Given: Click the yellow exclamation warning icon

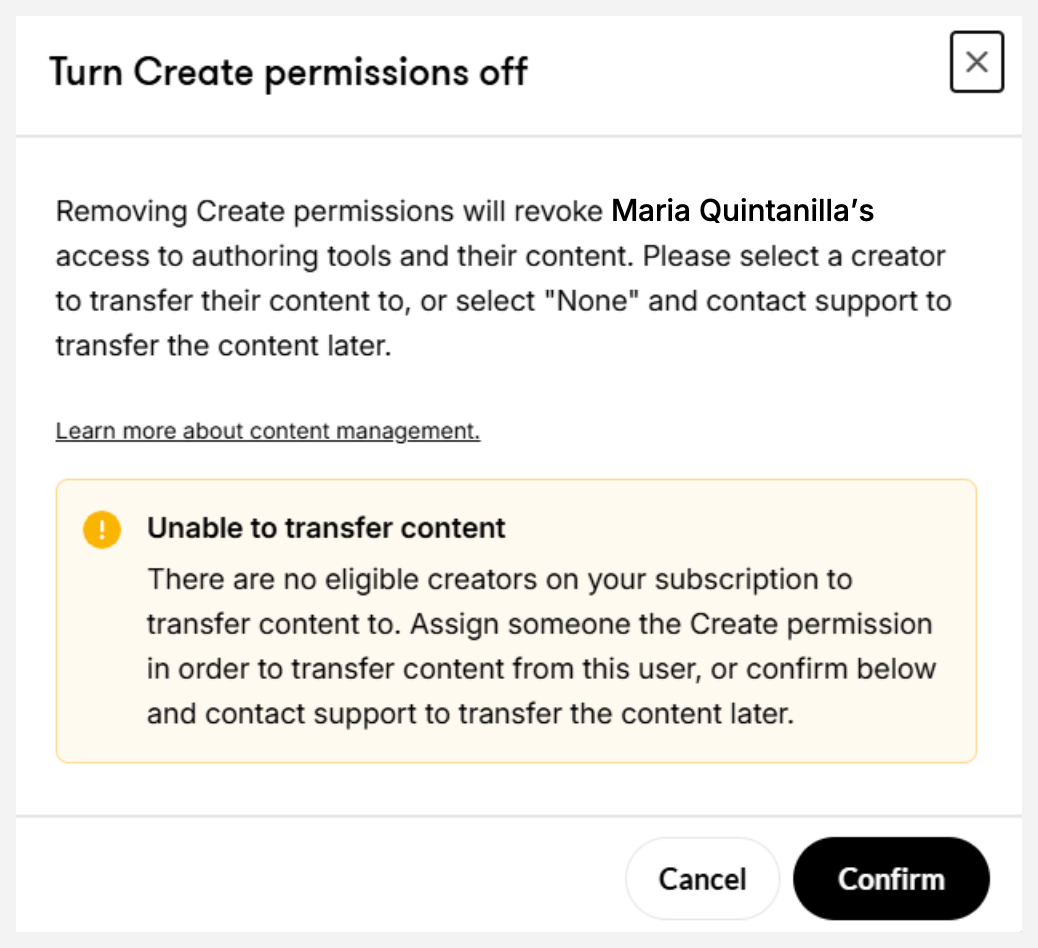Looking at the screenshot, I should click(102, 529).
